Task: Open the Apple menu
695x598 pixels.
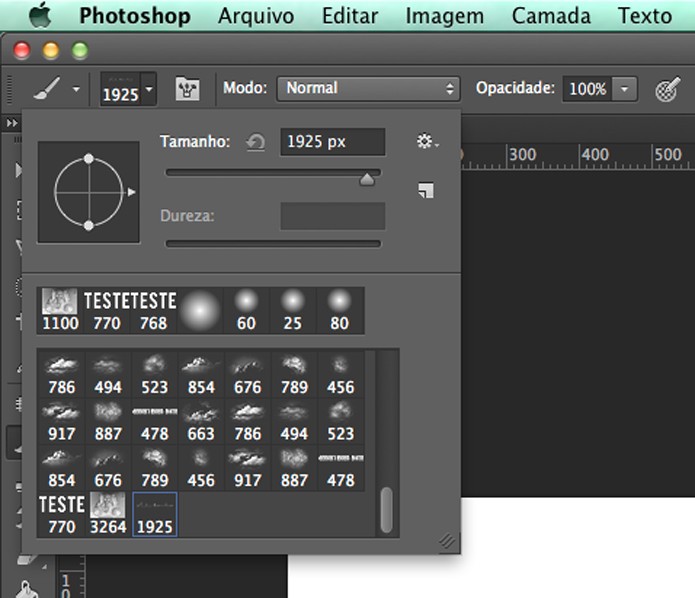Action: point(40,15)
